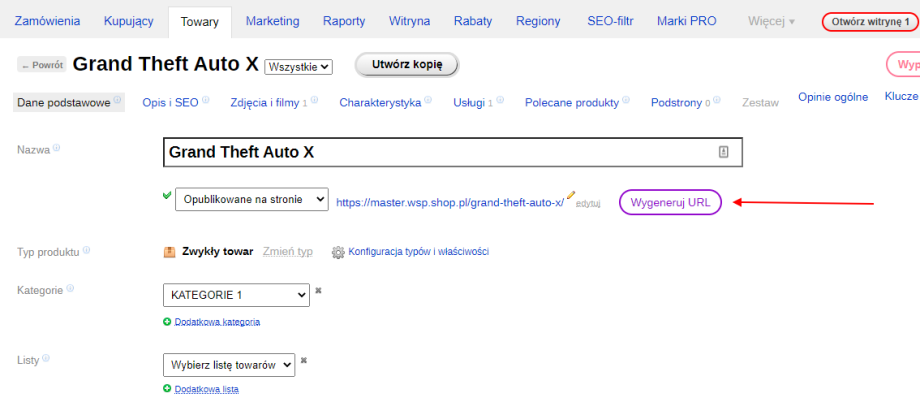Click the info icon beside Podstrony tab

pos(717,100)
